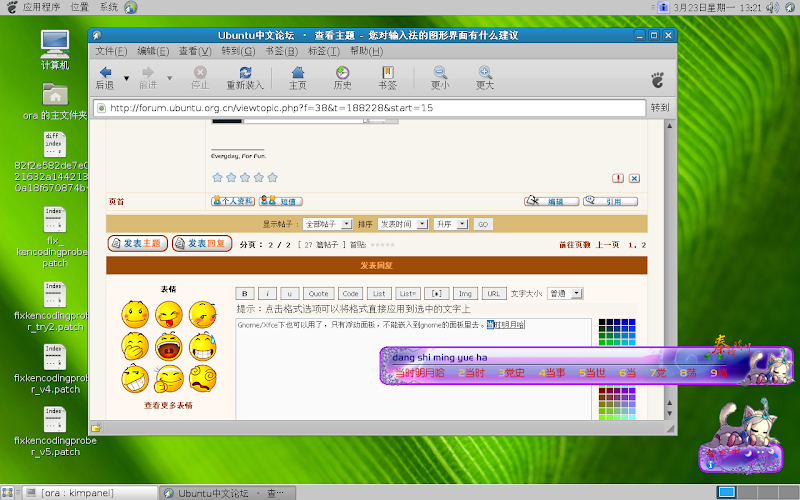Click 发表主题 new topic button
800x500 pixels.
138,243
